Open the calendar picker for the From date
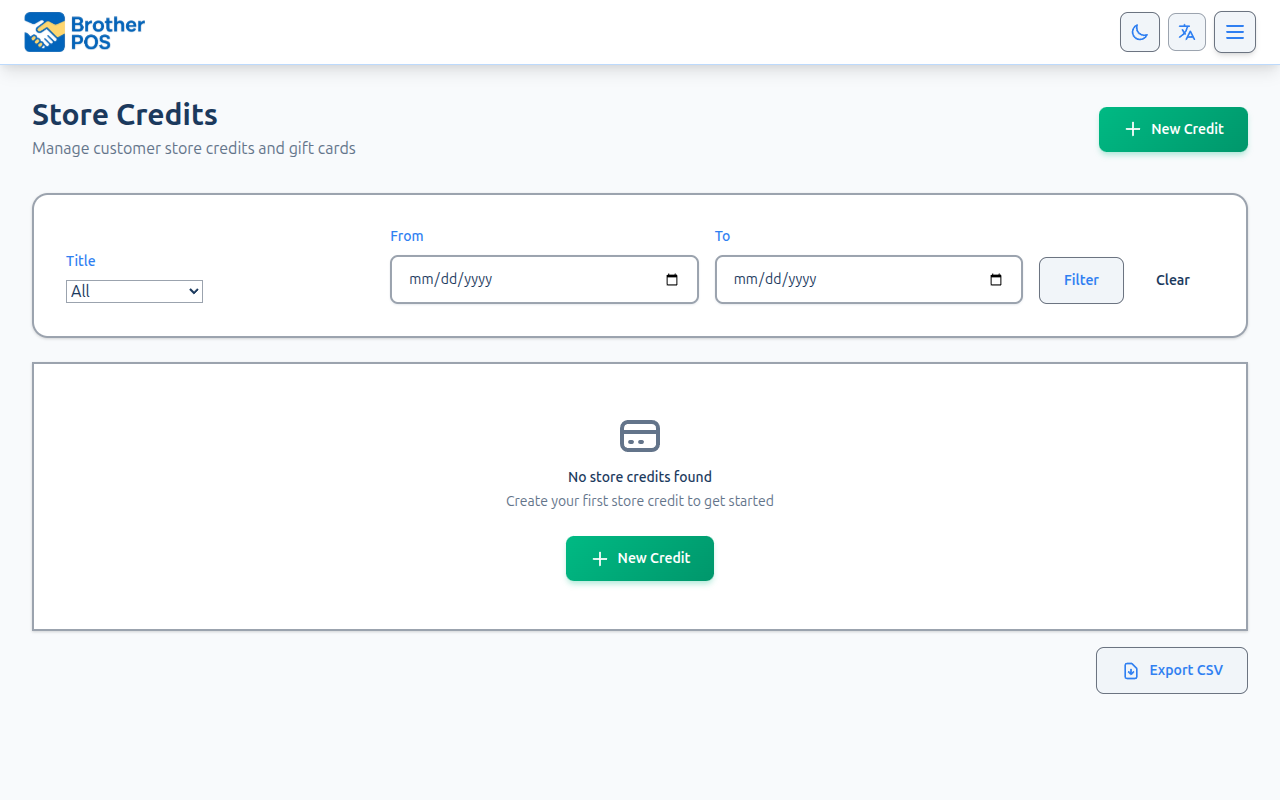This screenshot has height=800, width=1280. (671, 280)
